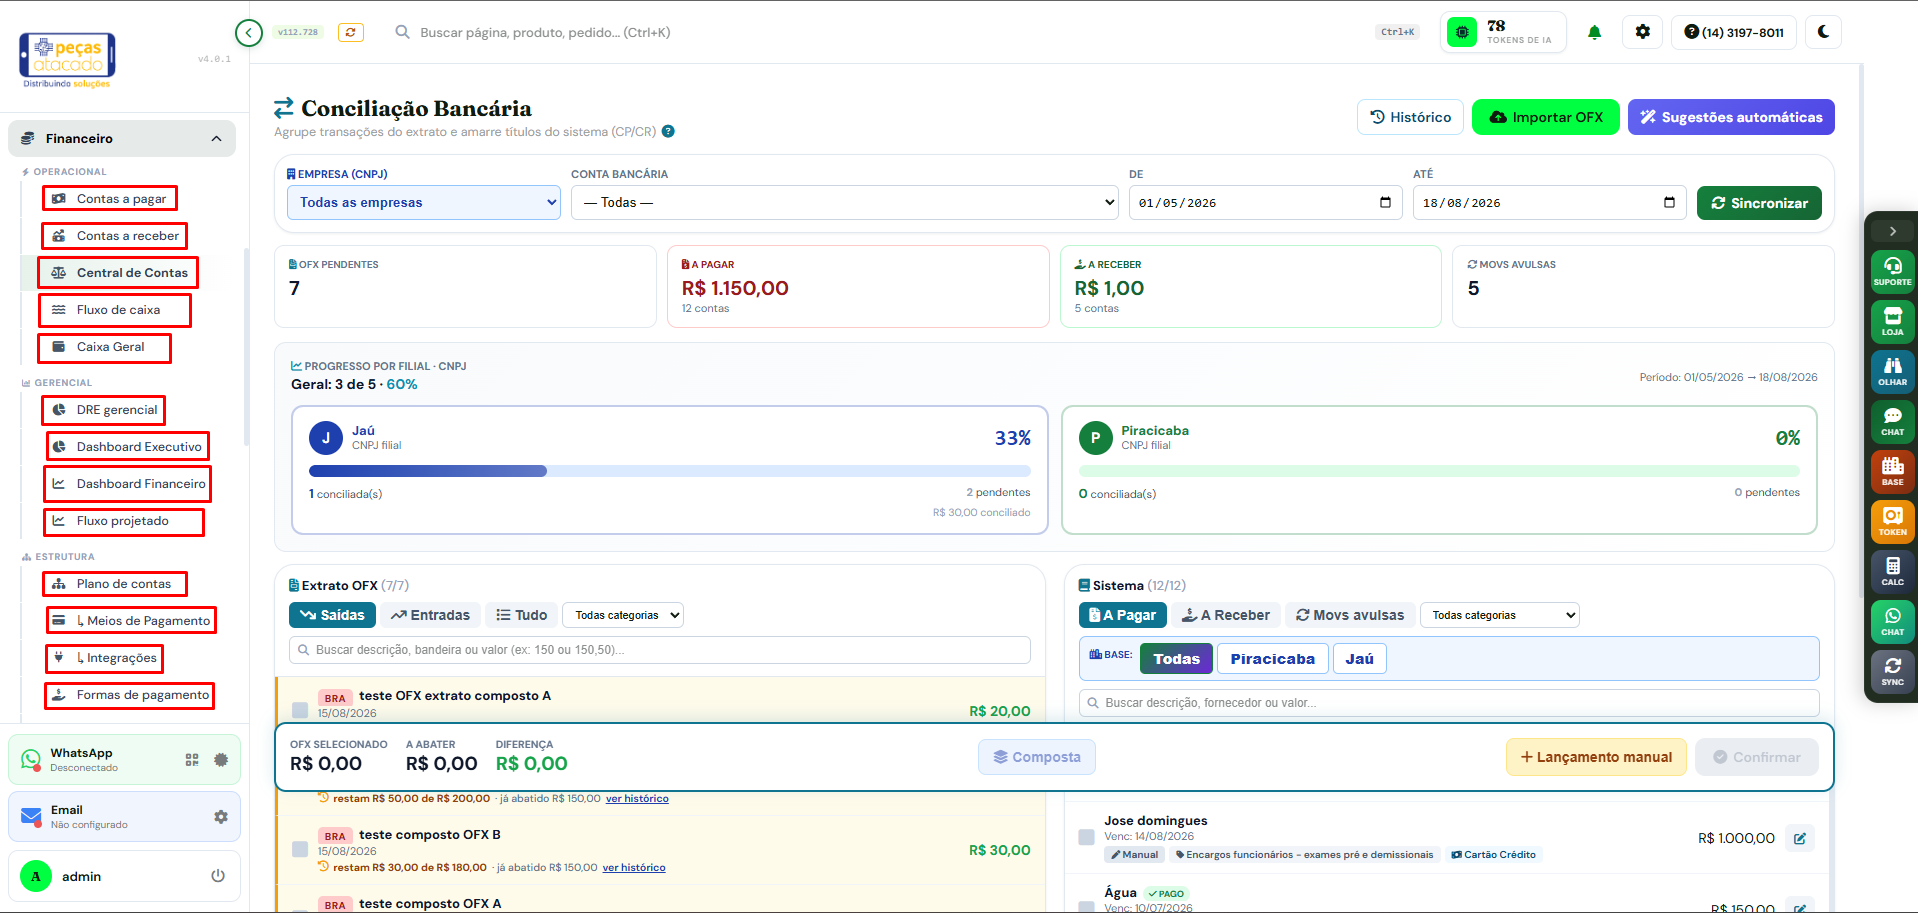Click the Importar OFX button
This screenshot has width=1918, height=913.
point(1545,117)
